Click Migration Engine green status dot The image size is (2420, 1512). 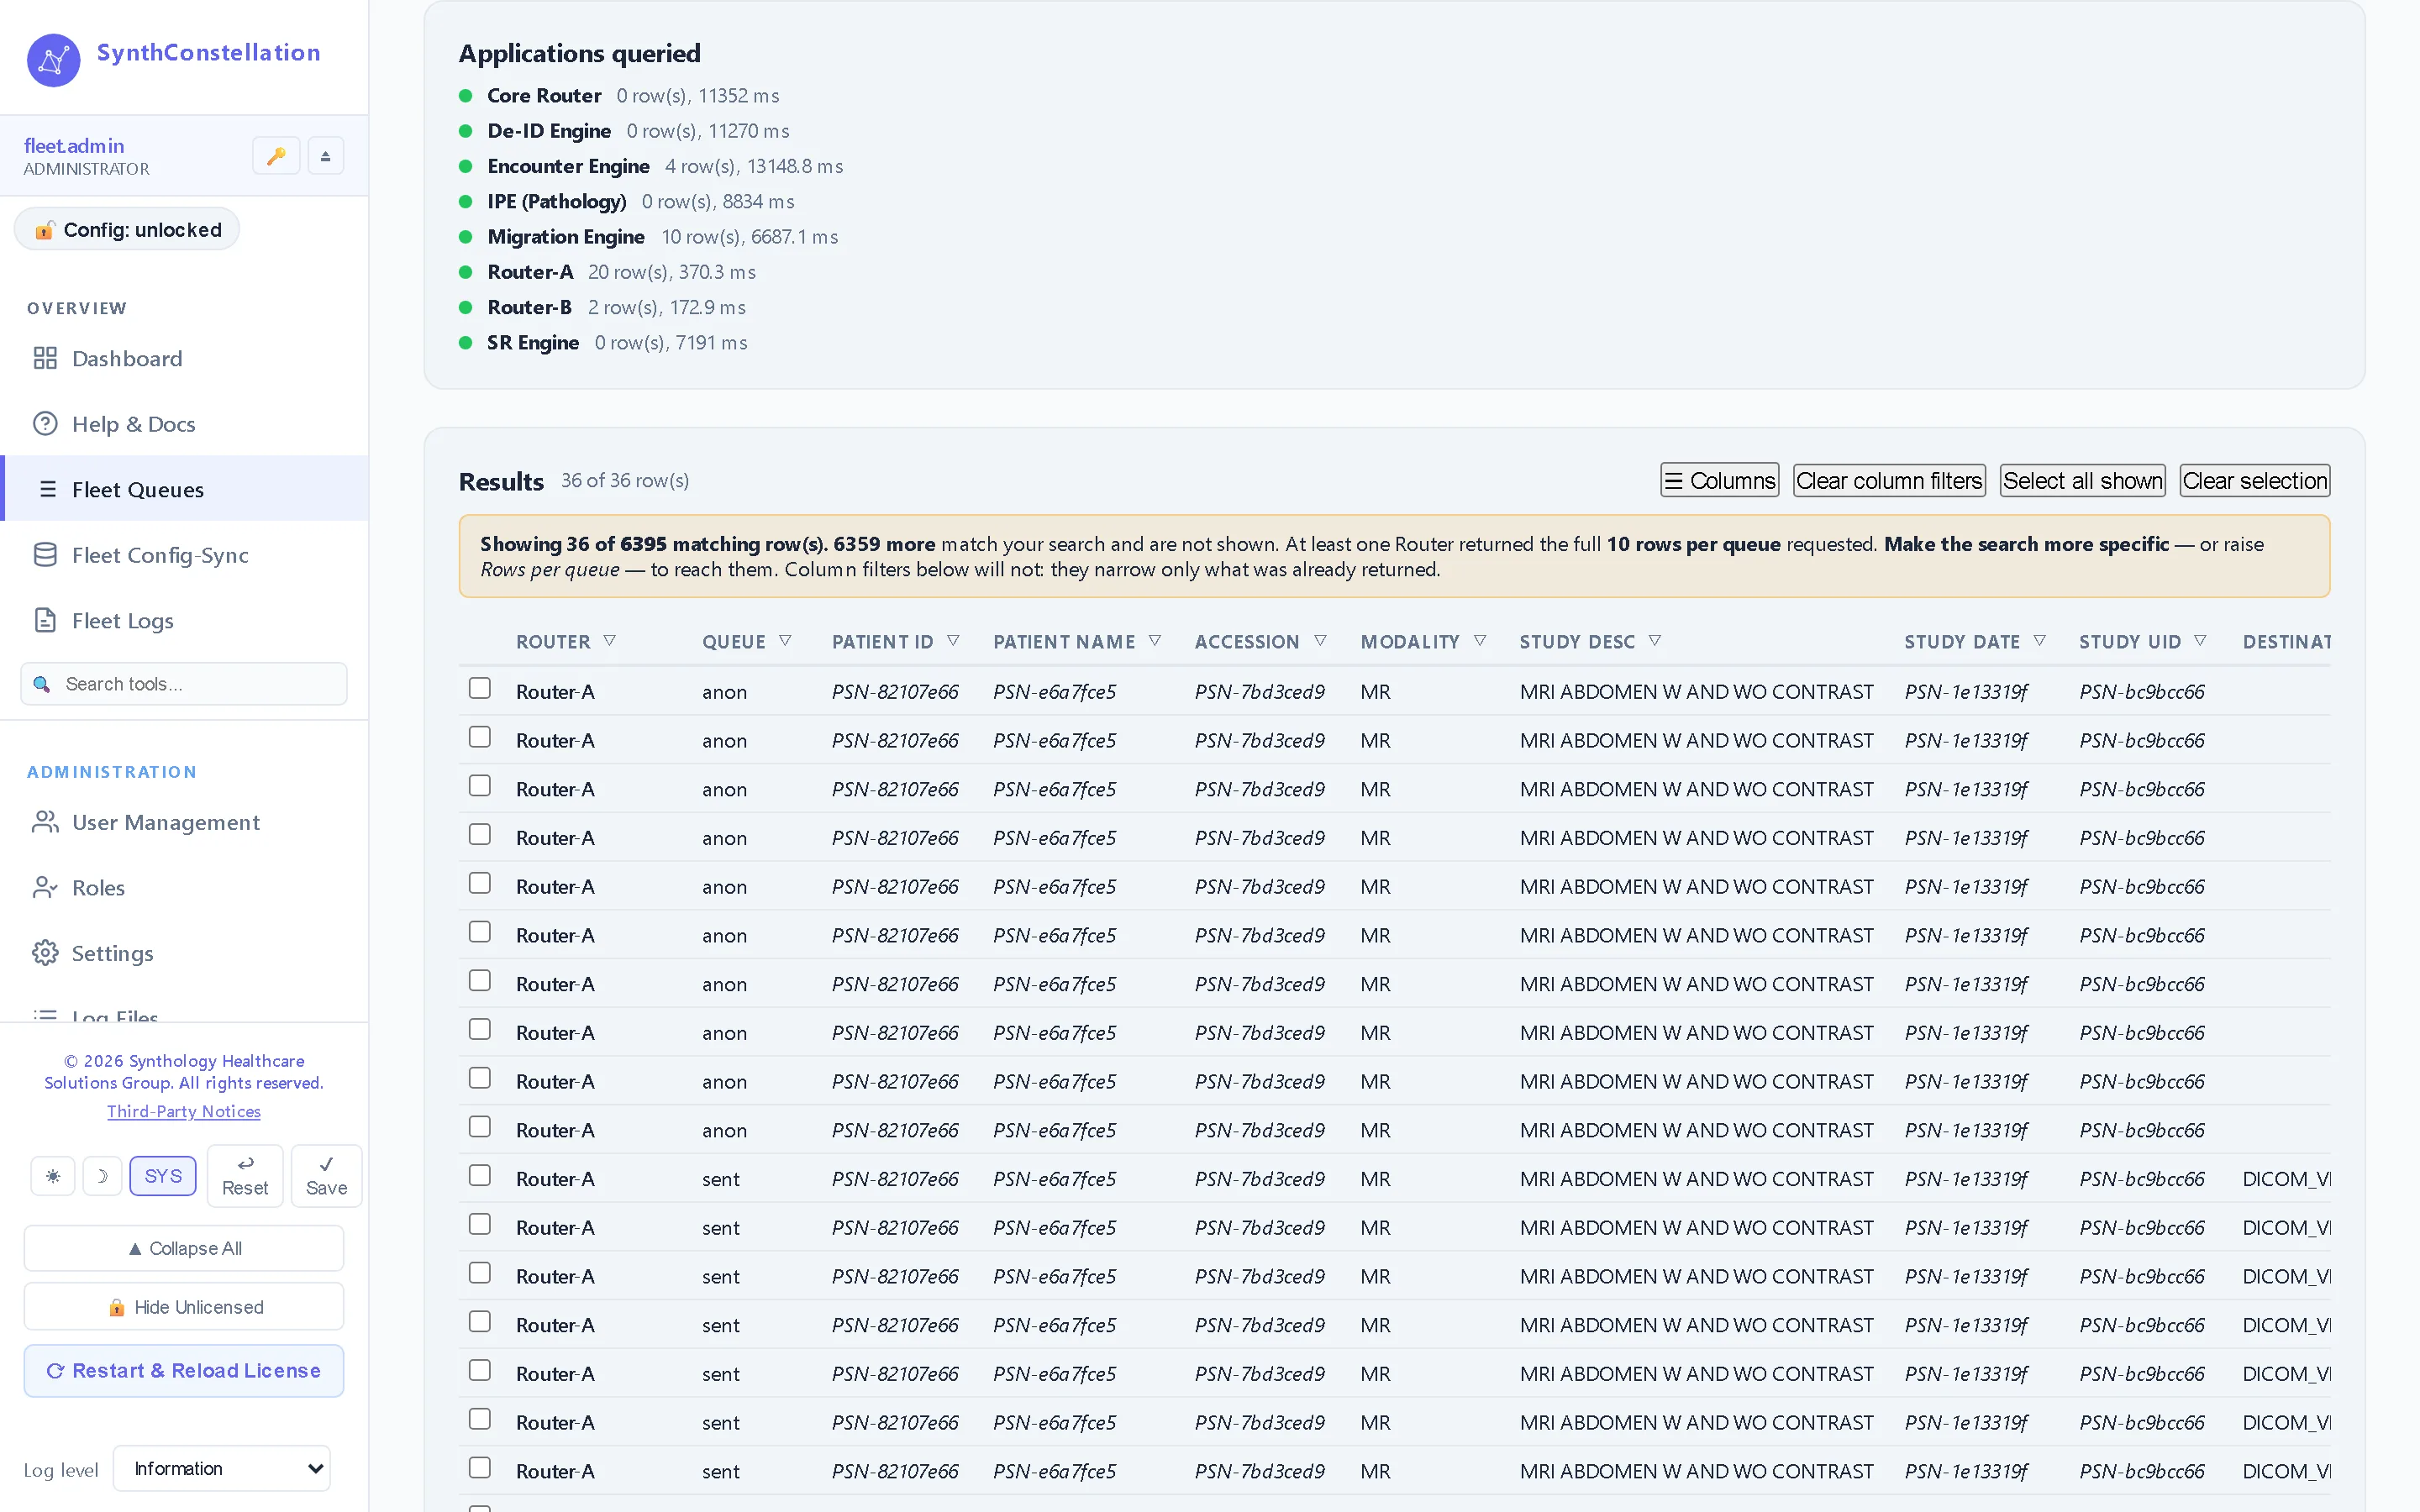465,237
